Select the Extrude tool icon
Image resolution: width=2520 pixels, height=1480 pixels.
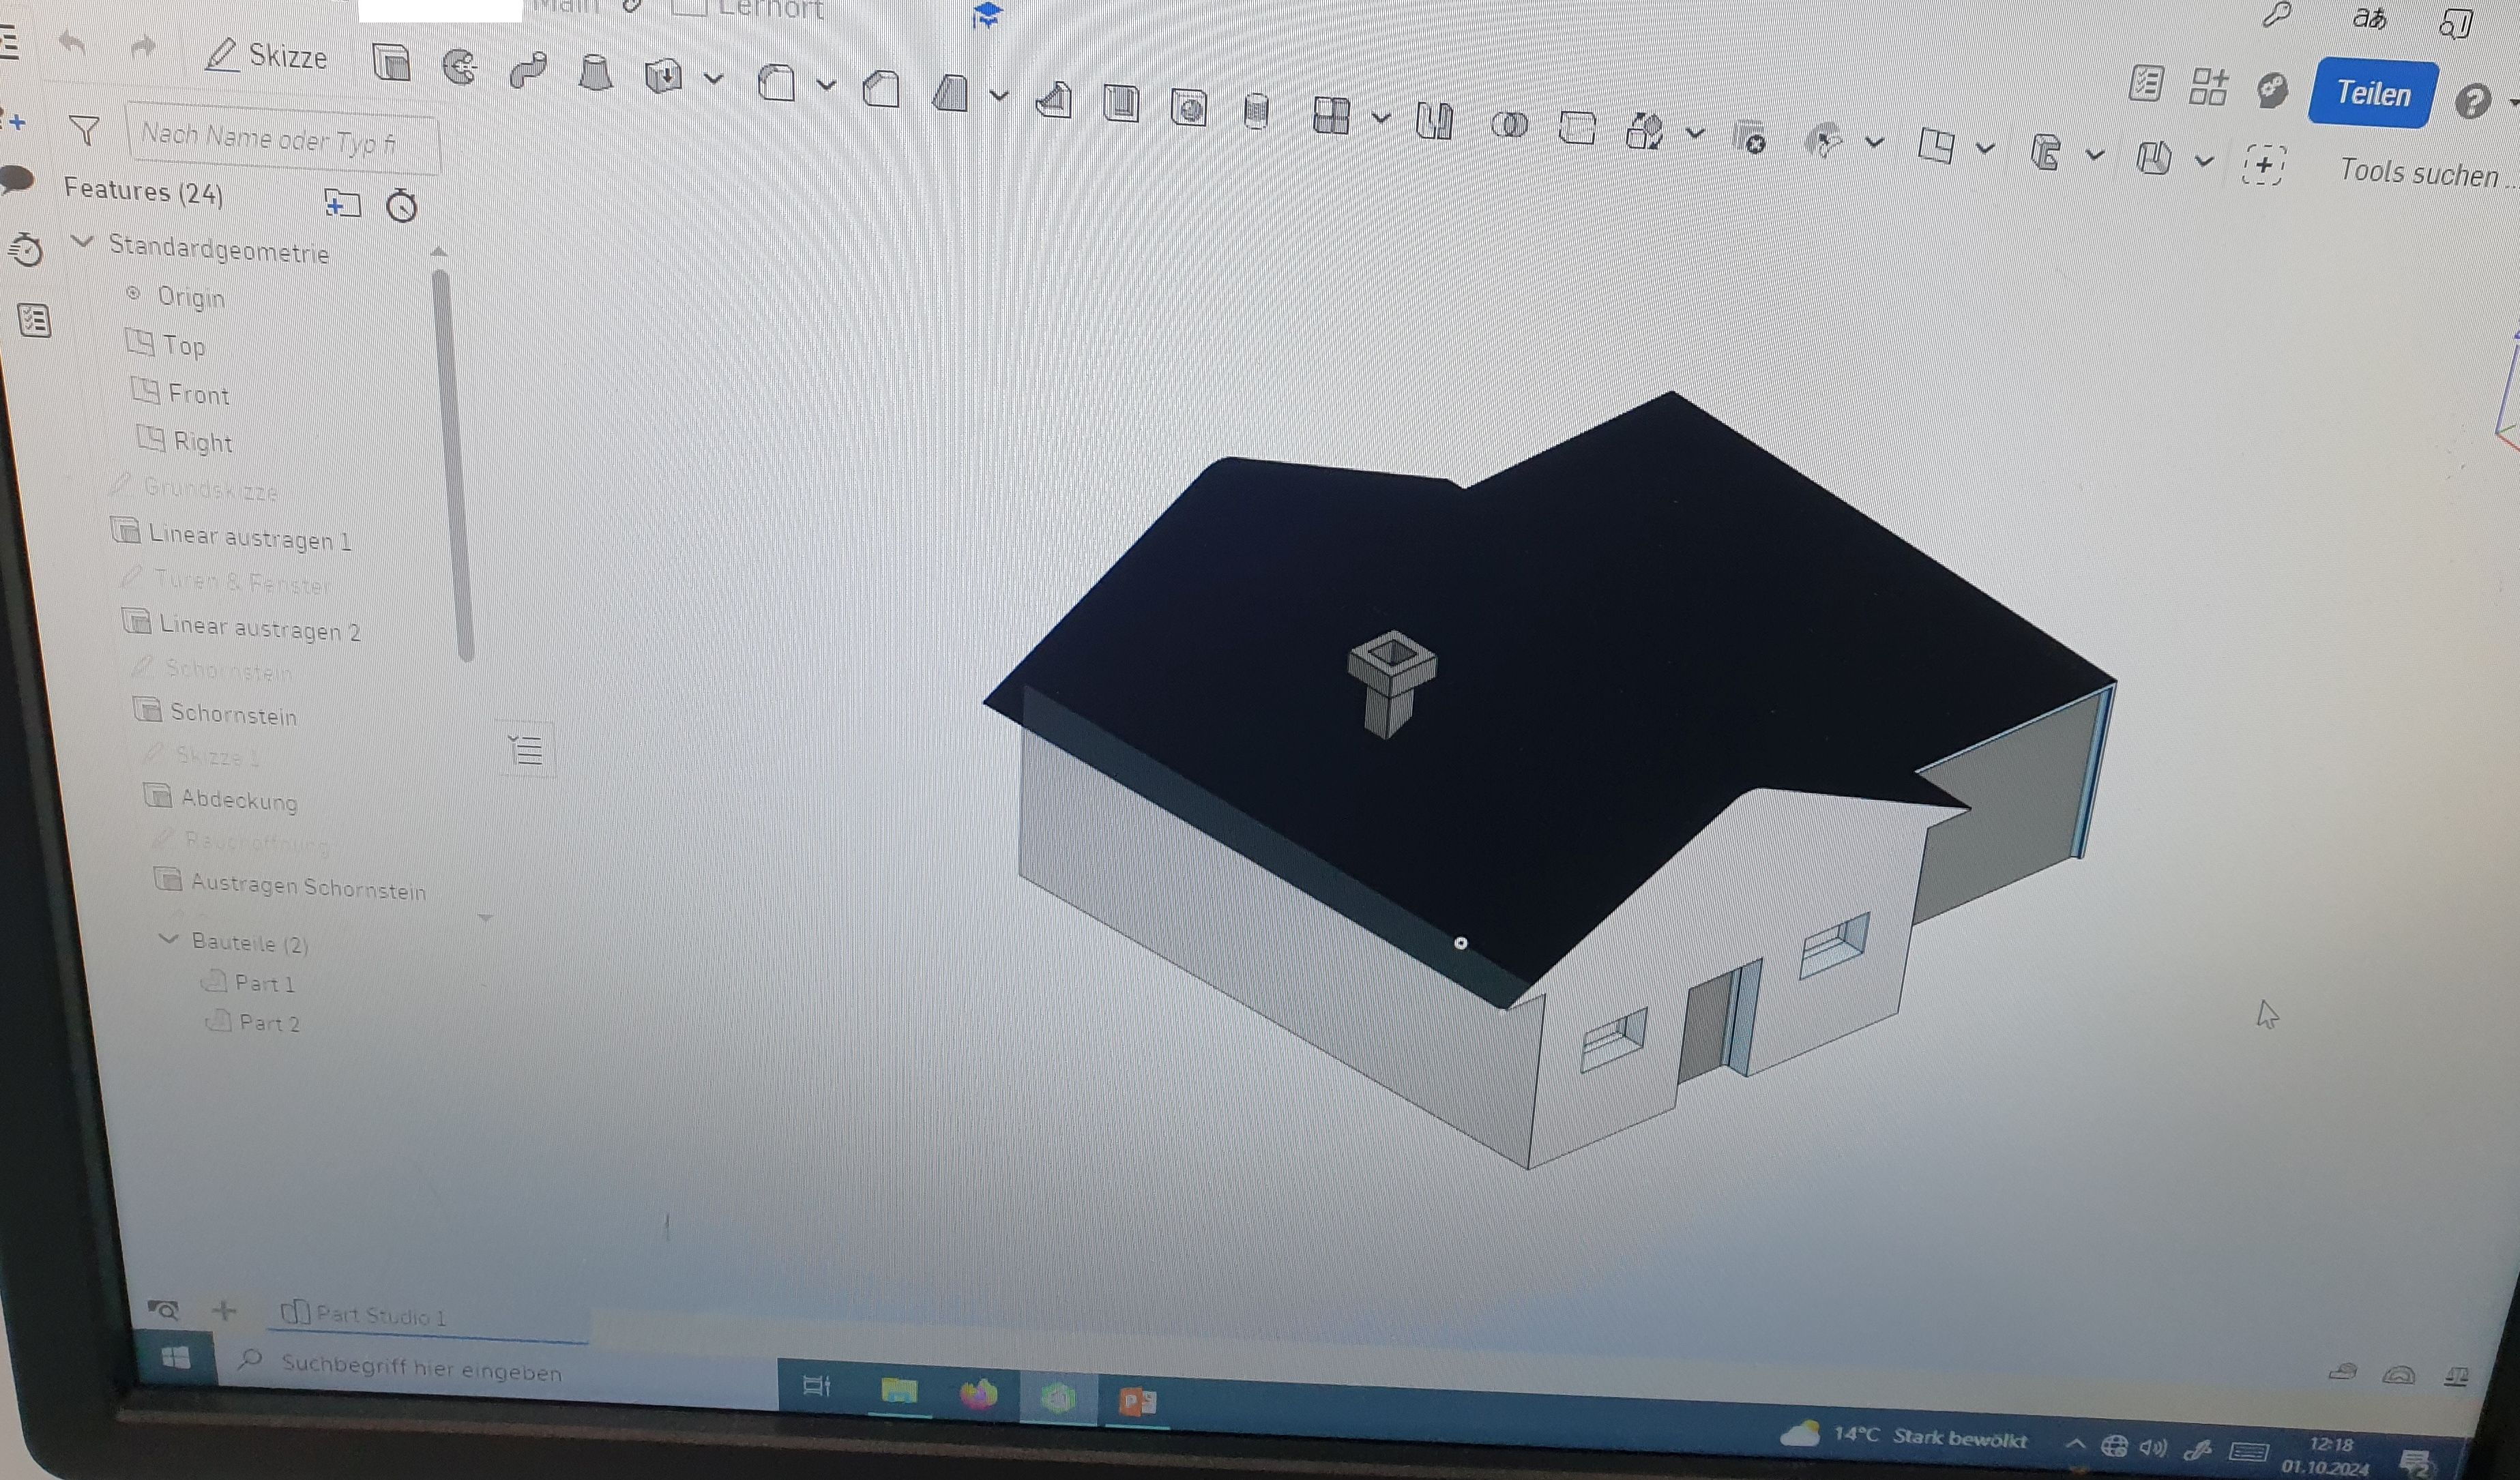[x=391, y=62]
